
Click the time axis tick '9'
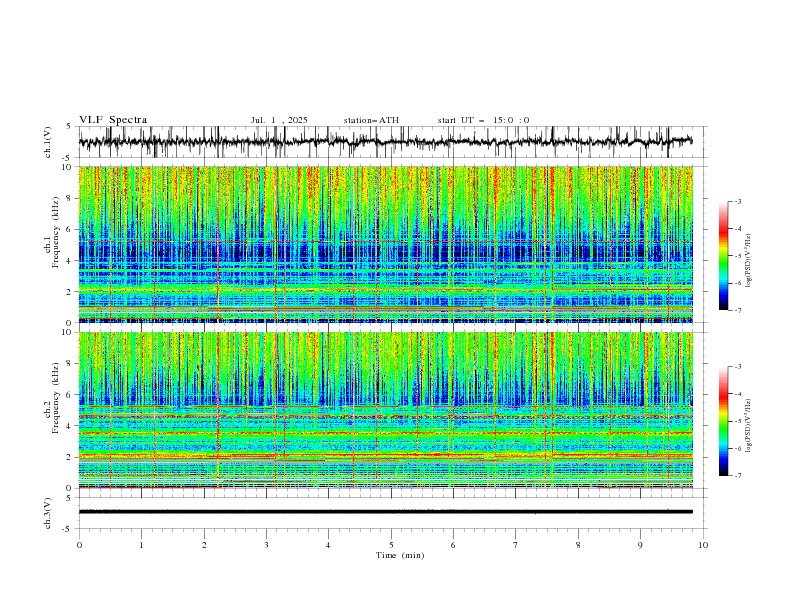640,545
